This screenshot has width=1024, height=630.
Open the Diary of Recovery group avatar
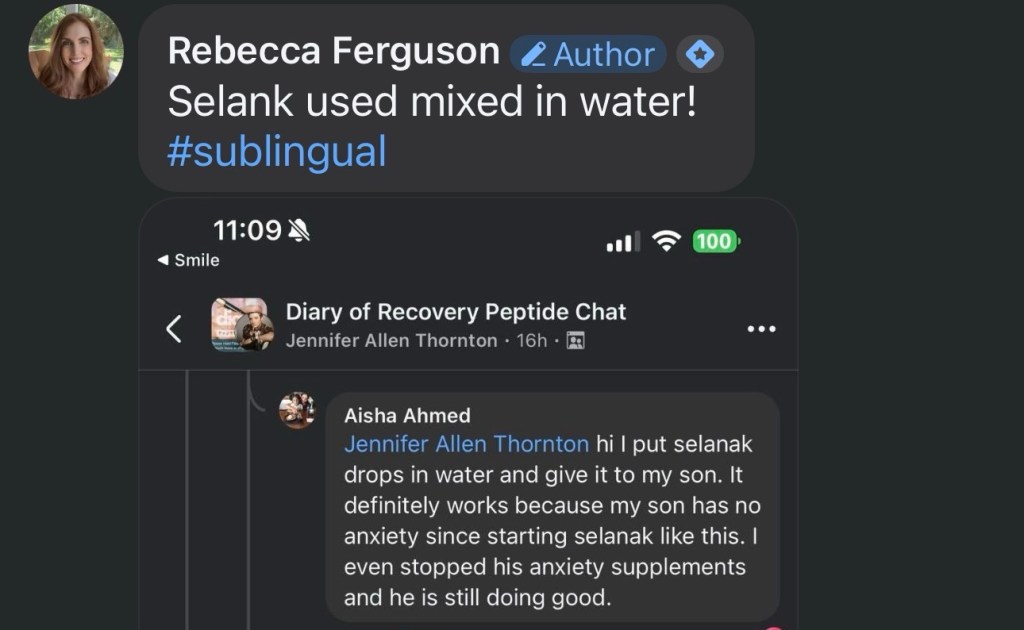[x=240, y=325]
